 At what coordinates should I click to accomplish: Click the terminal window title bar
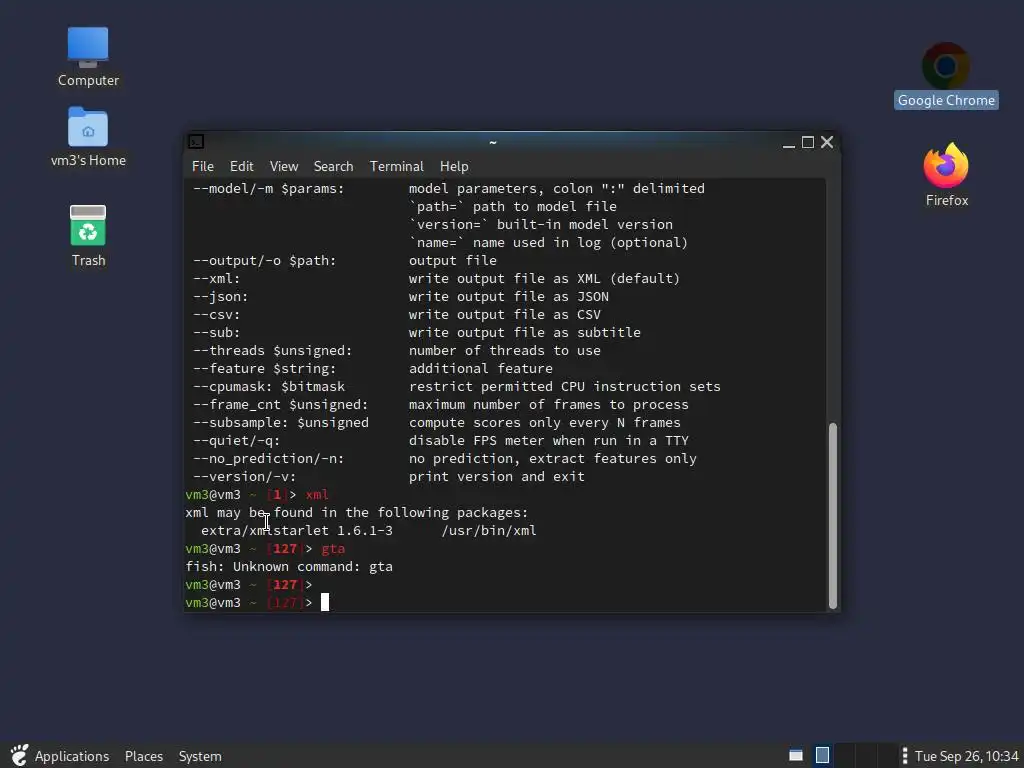pyautogui.click(x=493, y=142)
